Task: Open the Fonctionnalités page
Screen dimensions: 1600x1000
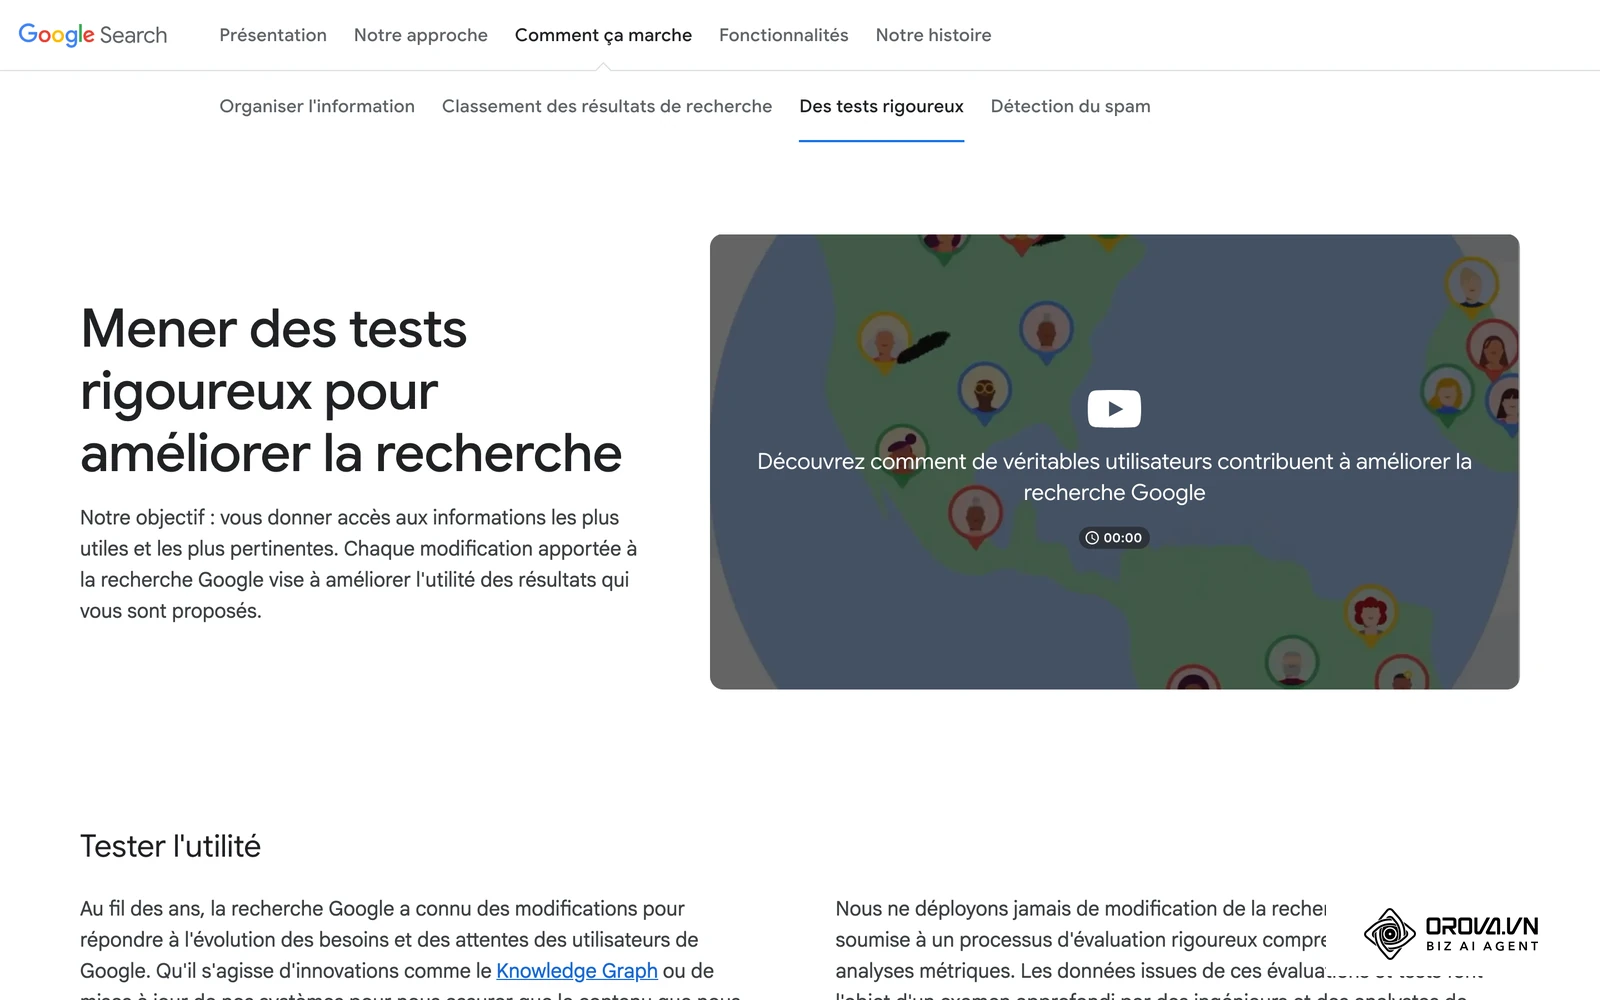Action: pos(783,35)
